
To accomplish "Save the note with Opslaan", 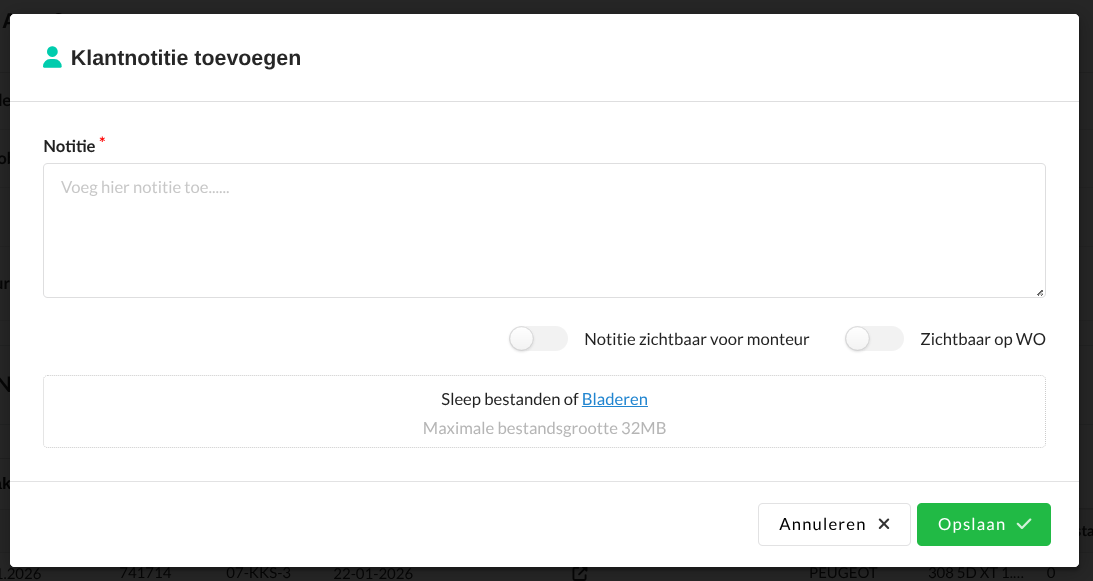I will coord(983,524).
